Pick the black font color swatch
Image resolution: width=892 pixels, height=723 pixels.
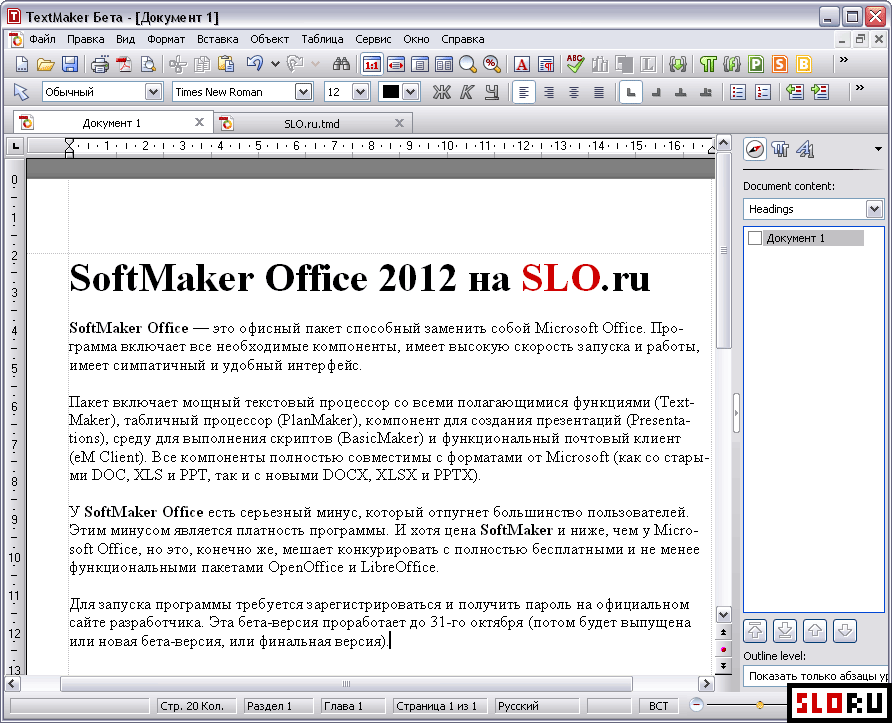391,92
